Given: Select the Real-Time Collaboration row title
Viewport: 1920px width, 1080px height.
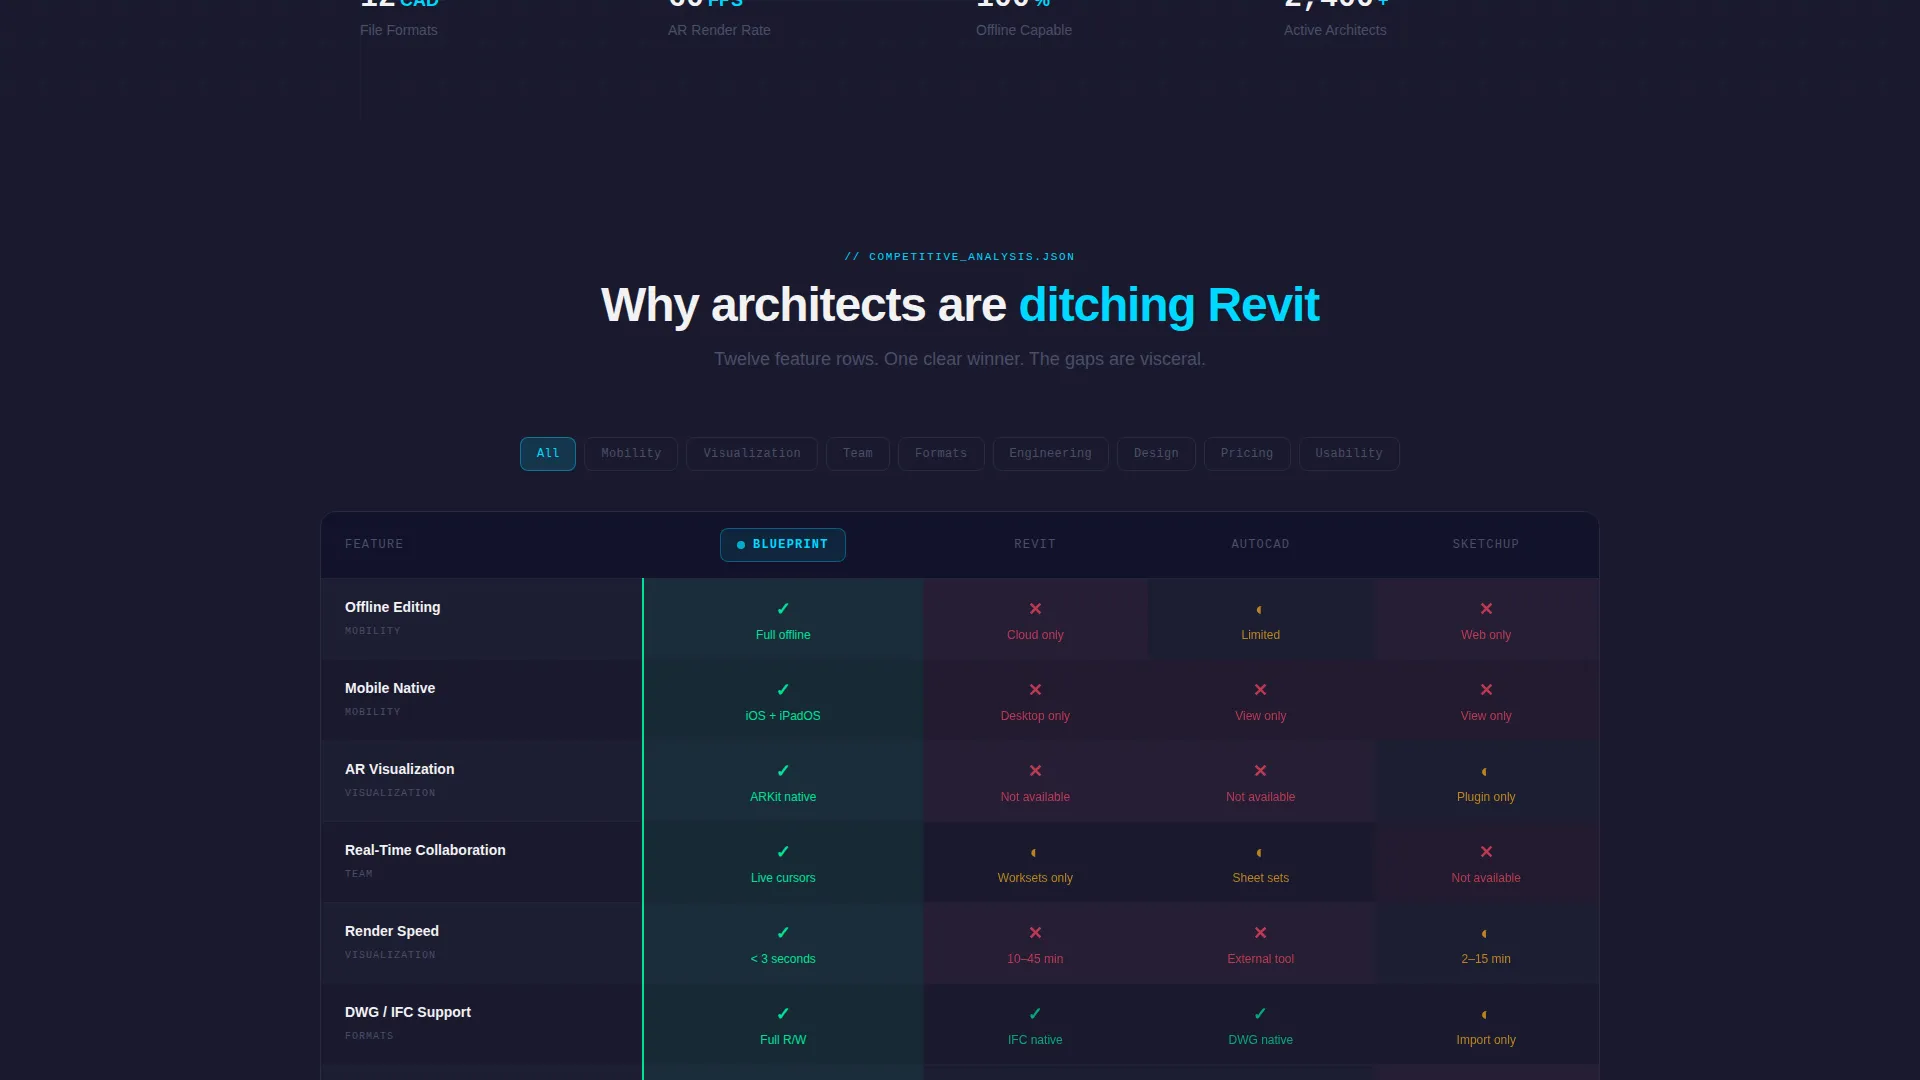Looking at the screenshot, I should (425, 851).
